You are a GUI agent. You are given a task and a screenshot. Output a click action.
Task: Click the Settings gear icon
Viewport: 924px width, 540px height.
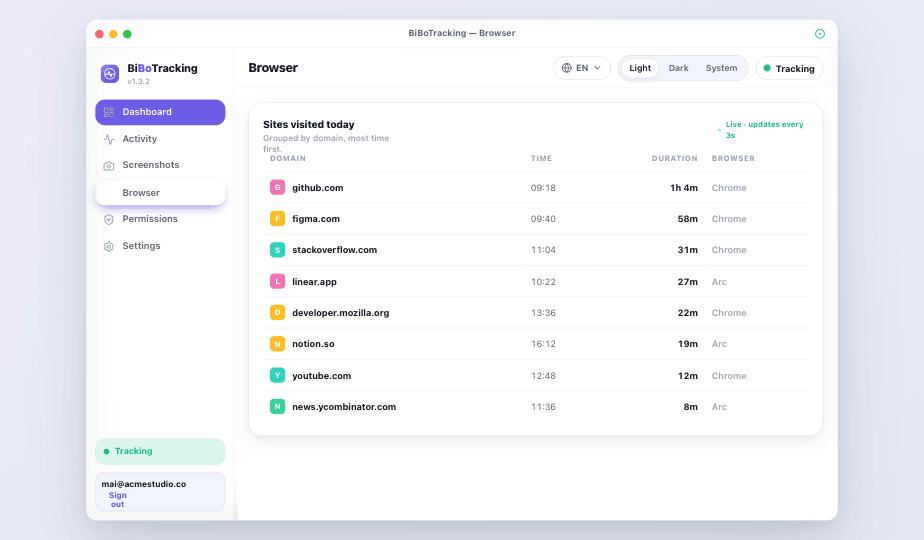109,246
